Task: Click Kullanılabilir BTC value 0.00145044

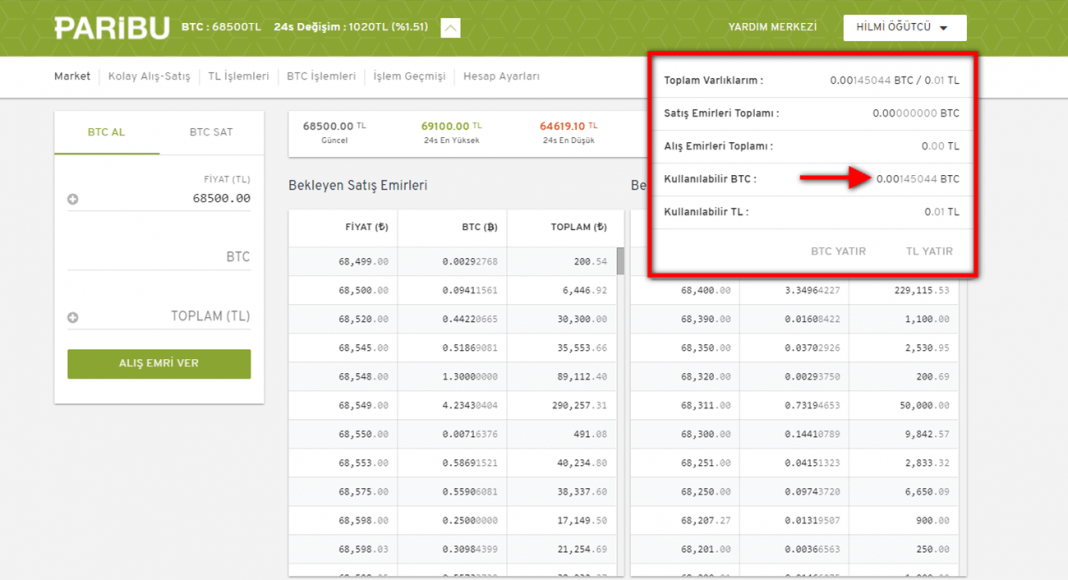Action: [x=917, y=179]
